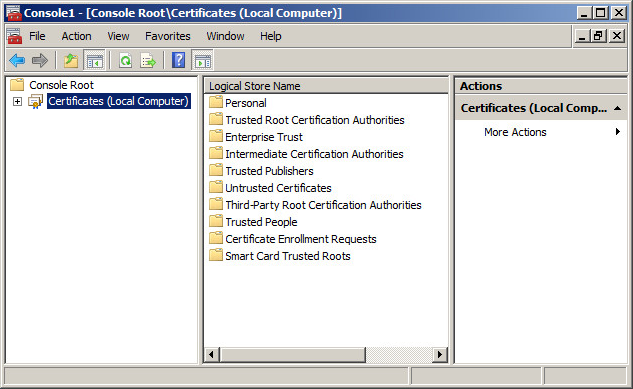
Task: Click the Trusted Publishers folder icon
Action: click(x=216, y=170)
